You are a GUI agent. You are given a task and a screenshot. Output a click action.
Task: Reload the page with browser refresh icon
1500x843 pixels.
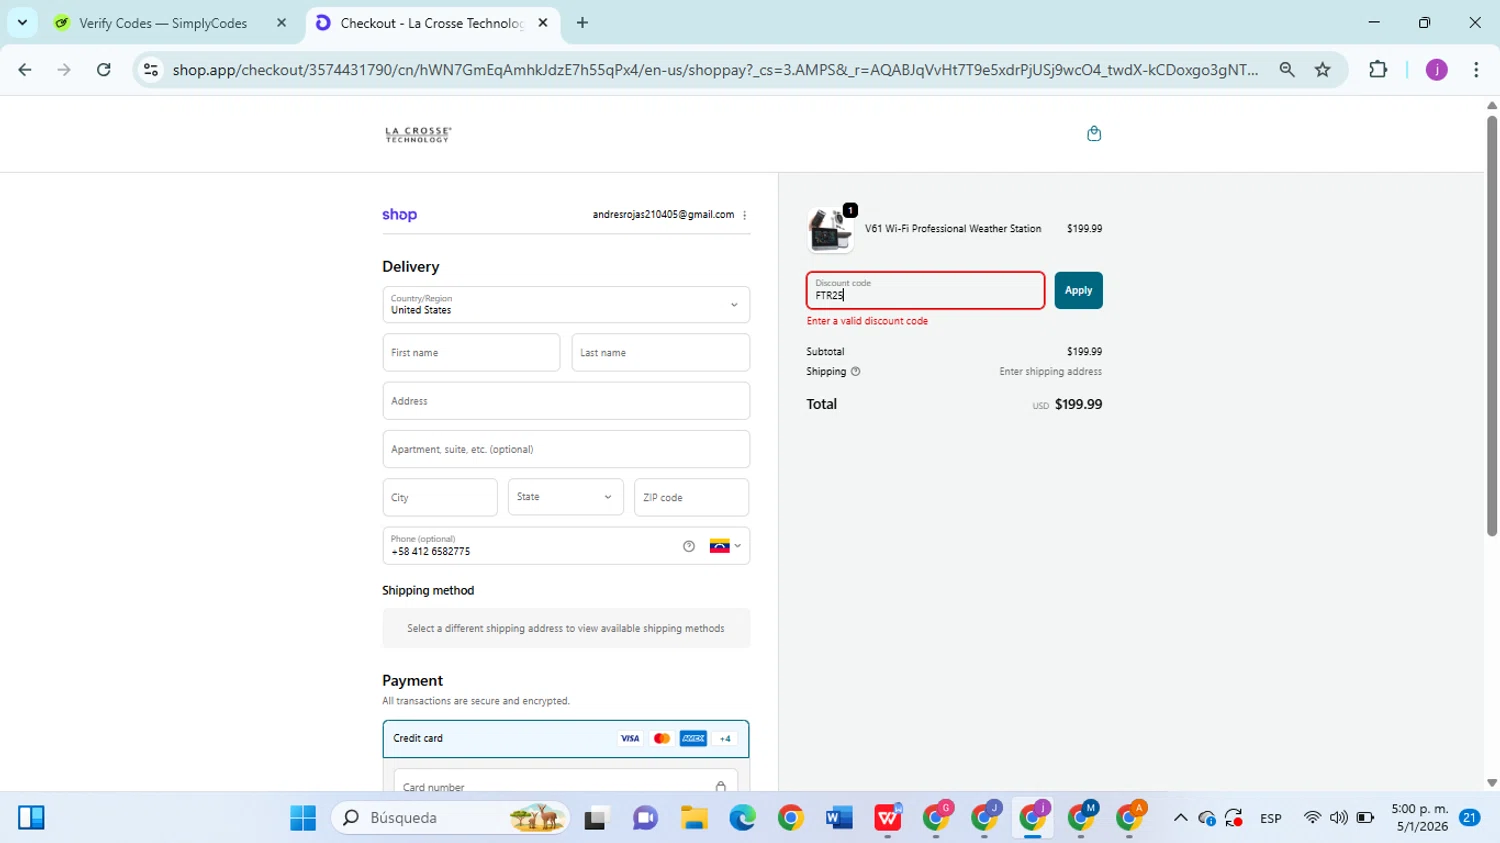(104, 69)
